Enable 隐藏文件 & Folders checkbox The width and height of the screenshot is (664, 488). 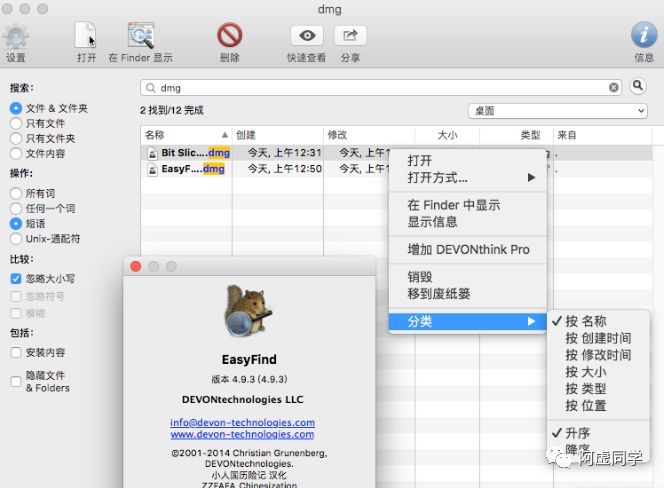point(16,381)
